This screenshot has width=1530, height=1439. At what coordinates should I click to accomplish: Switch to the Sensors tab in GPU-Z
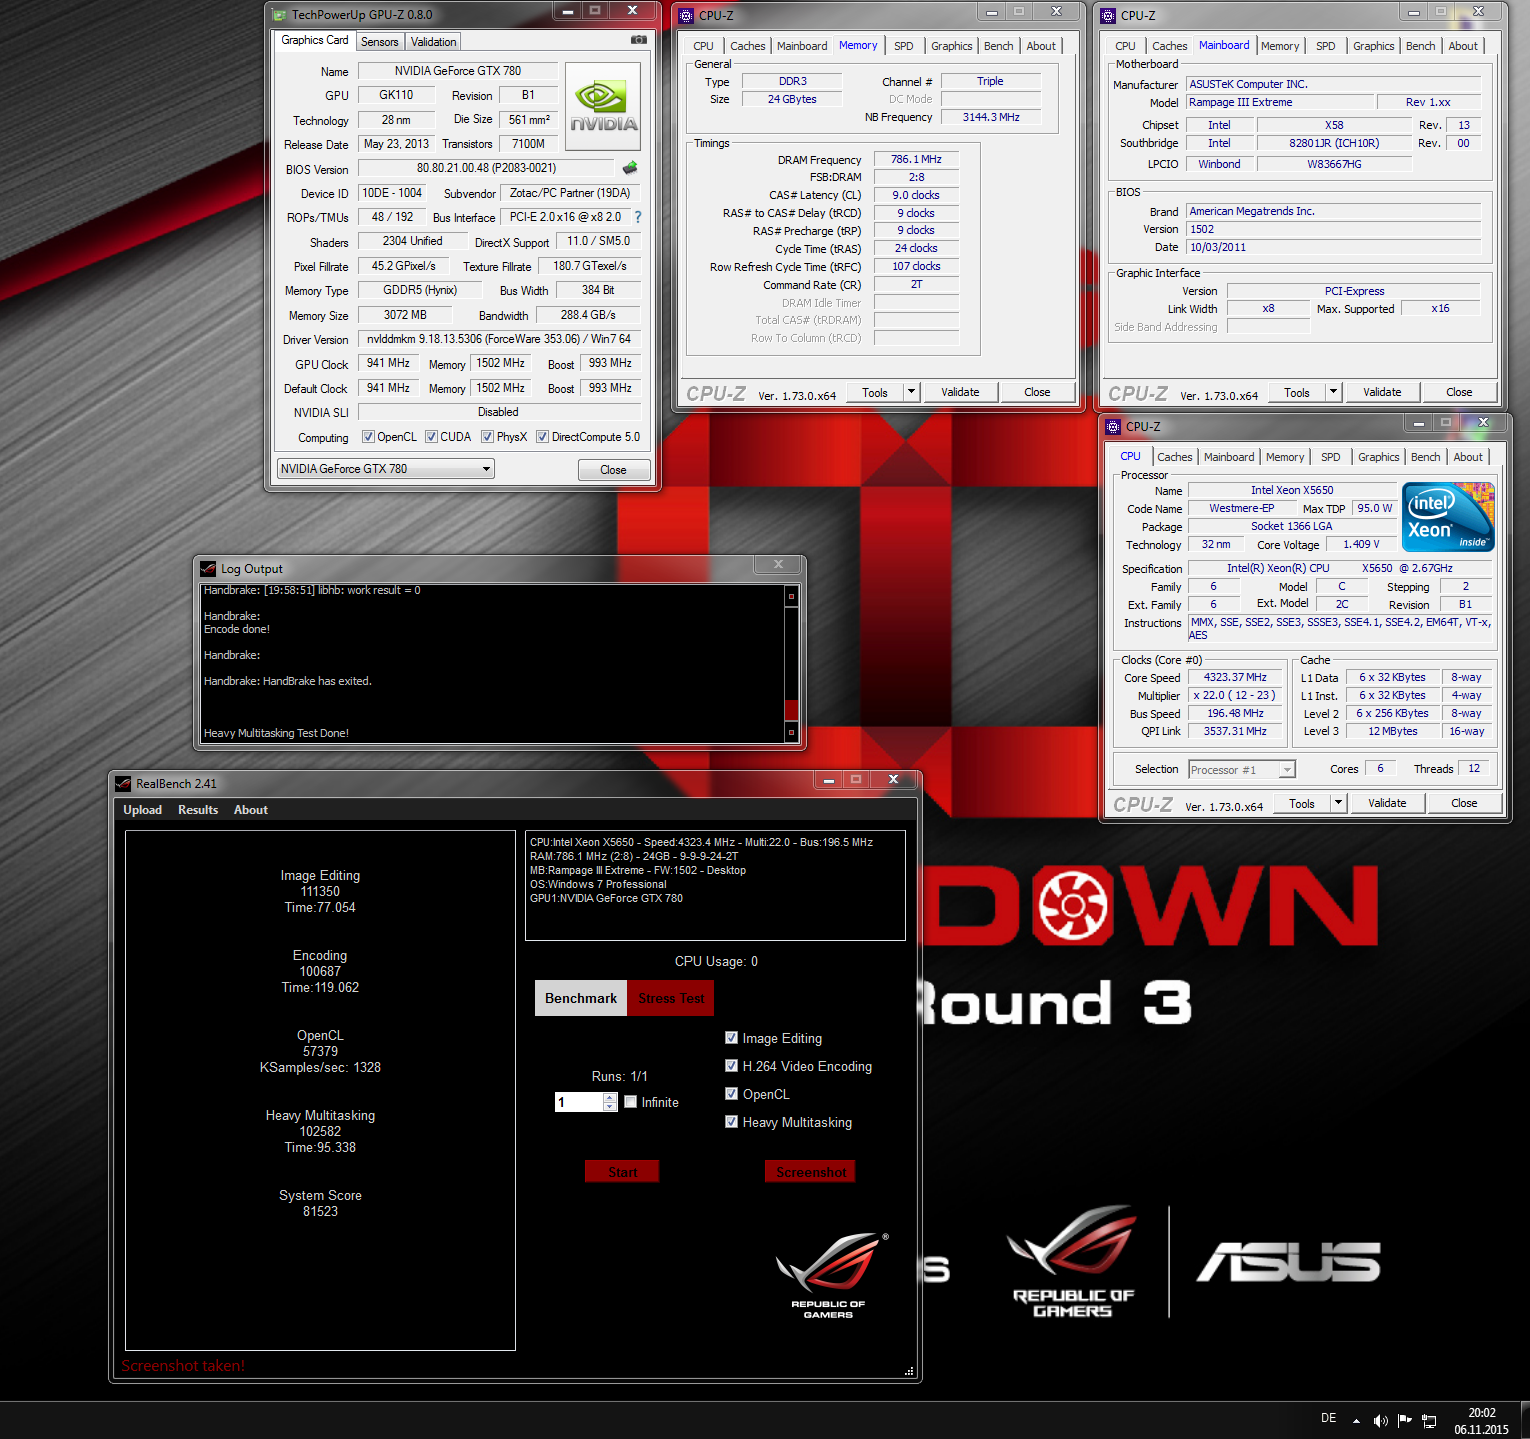[x=379, y=42]
